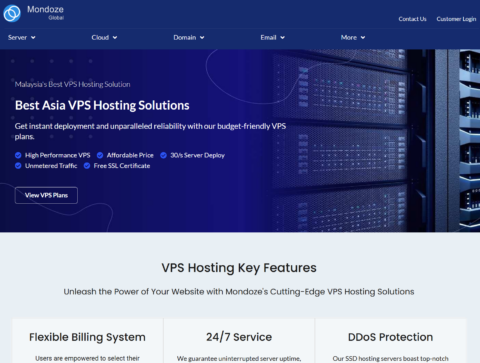
Task: Click checkmark icon beside Unmetered Traffic
Action: pos(18,166)
